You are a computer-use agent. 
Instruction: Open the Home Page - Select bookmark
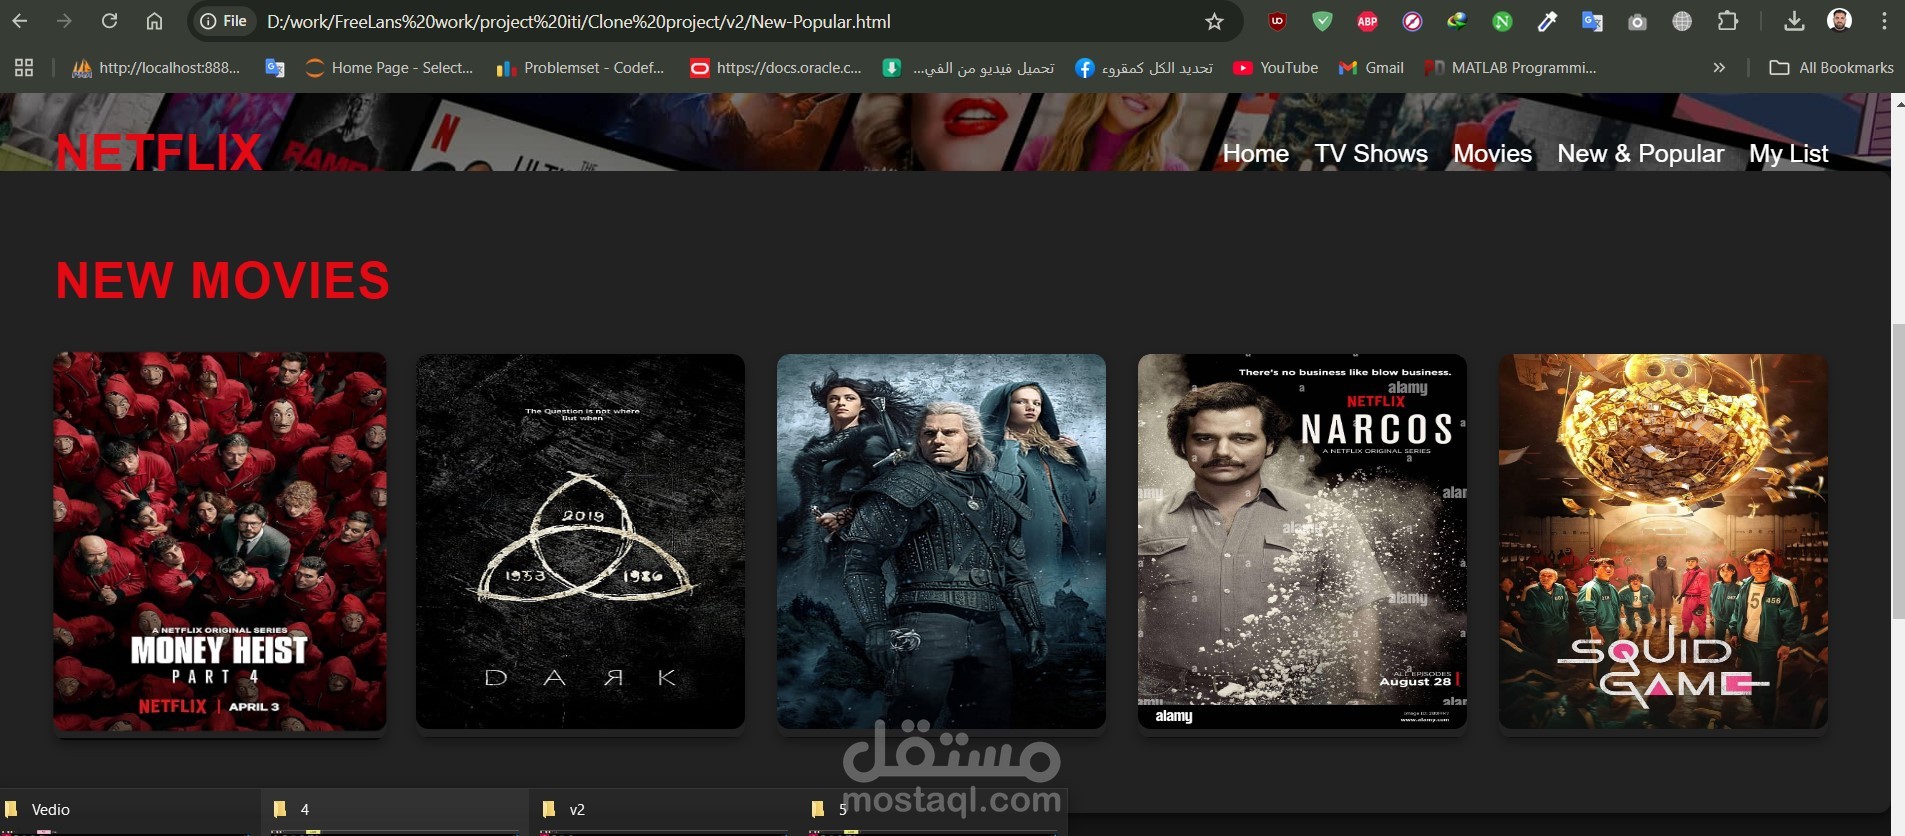point(389,68)
